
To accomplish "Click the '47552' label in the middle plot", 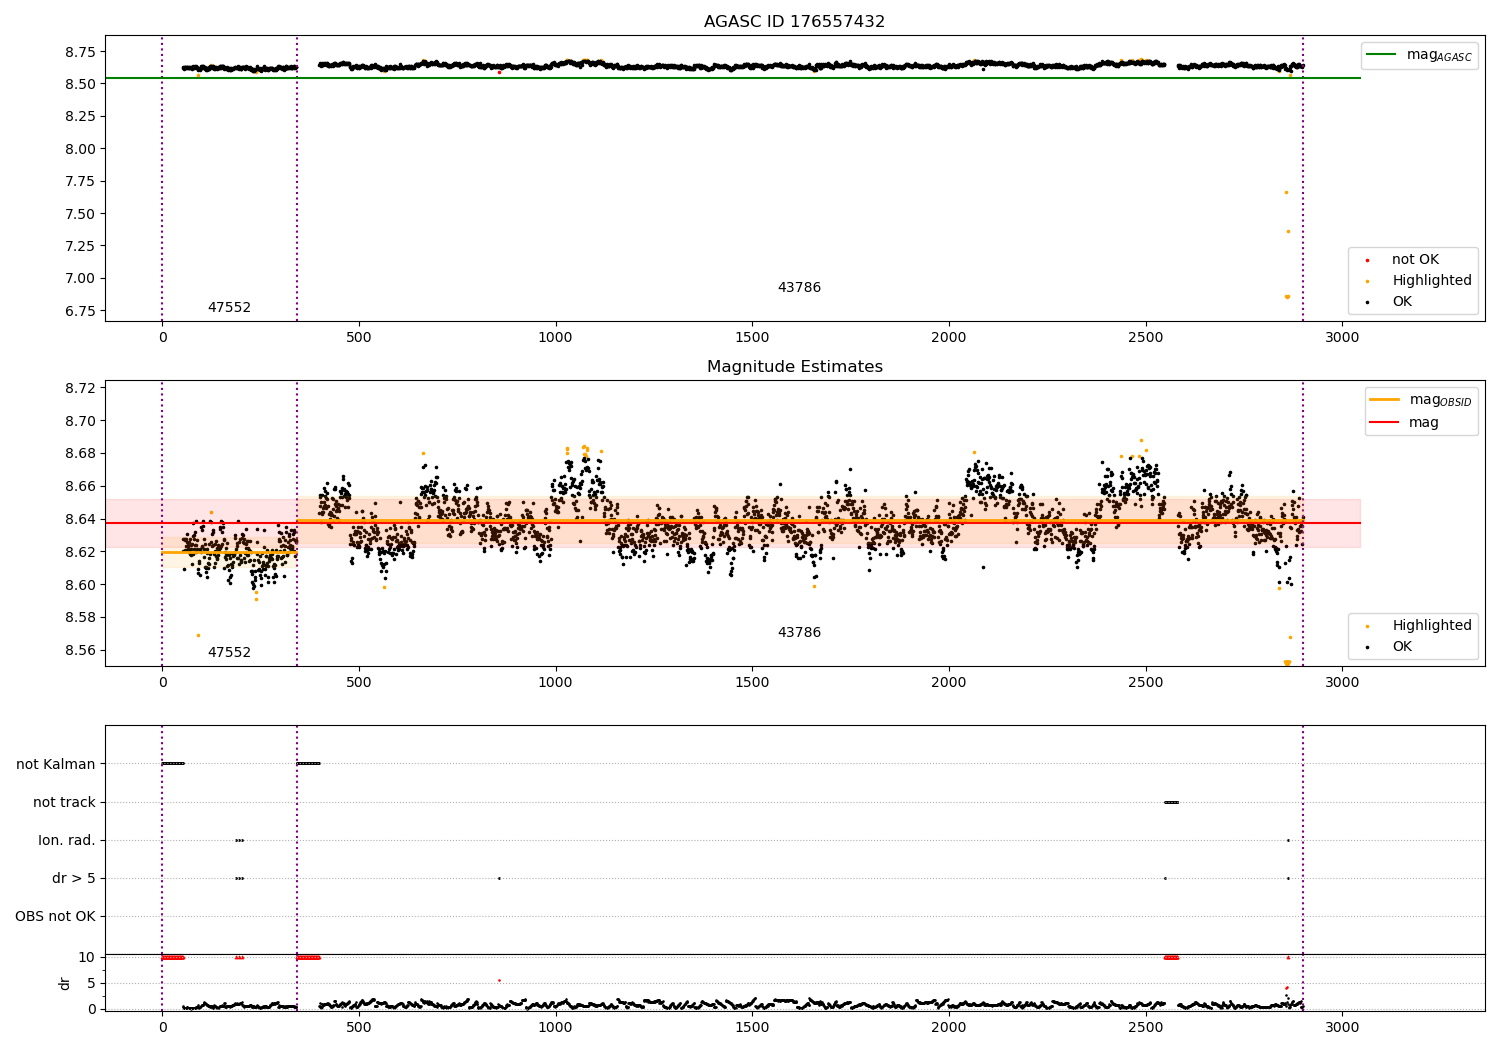I will [x=229, y=652].
